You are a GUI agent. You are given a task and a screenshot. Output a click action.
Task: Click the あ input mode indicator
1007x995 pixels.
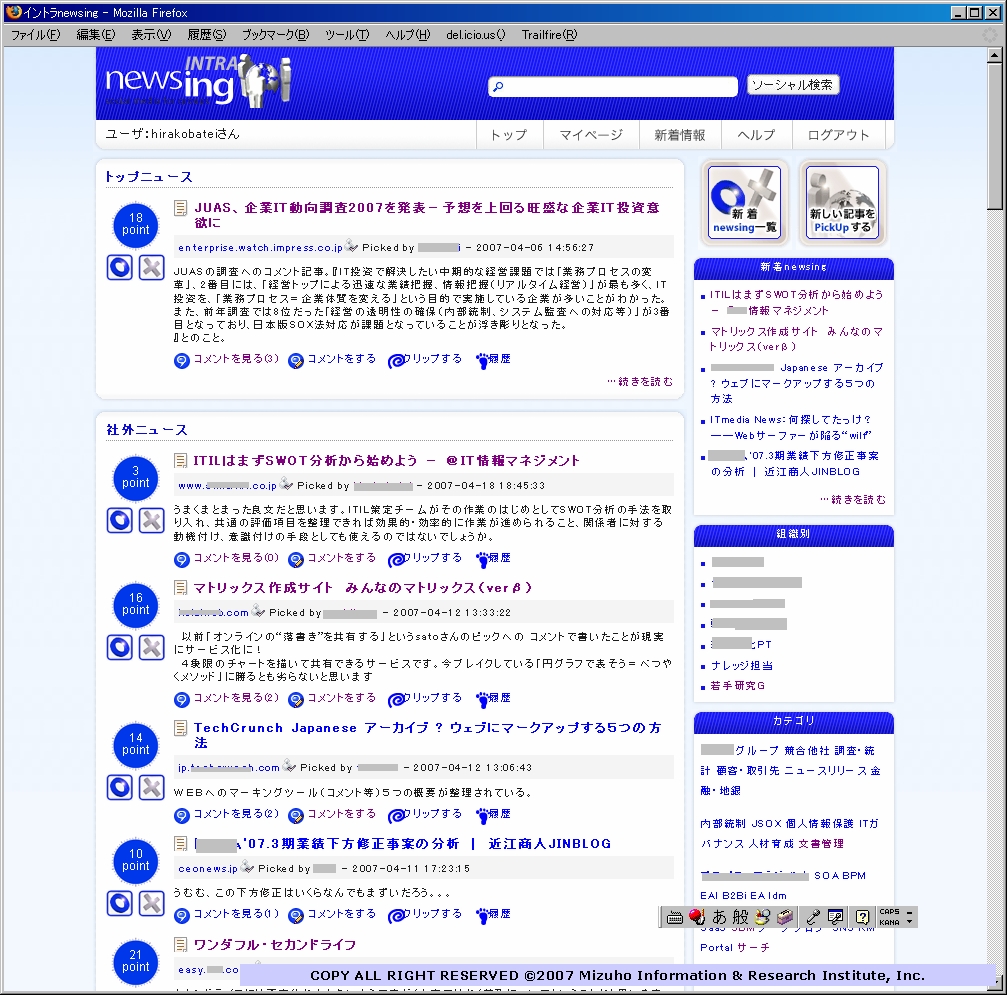(x=720, y=917)
